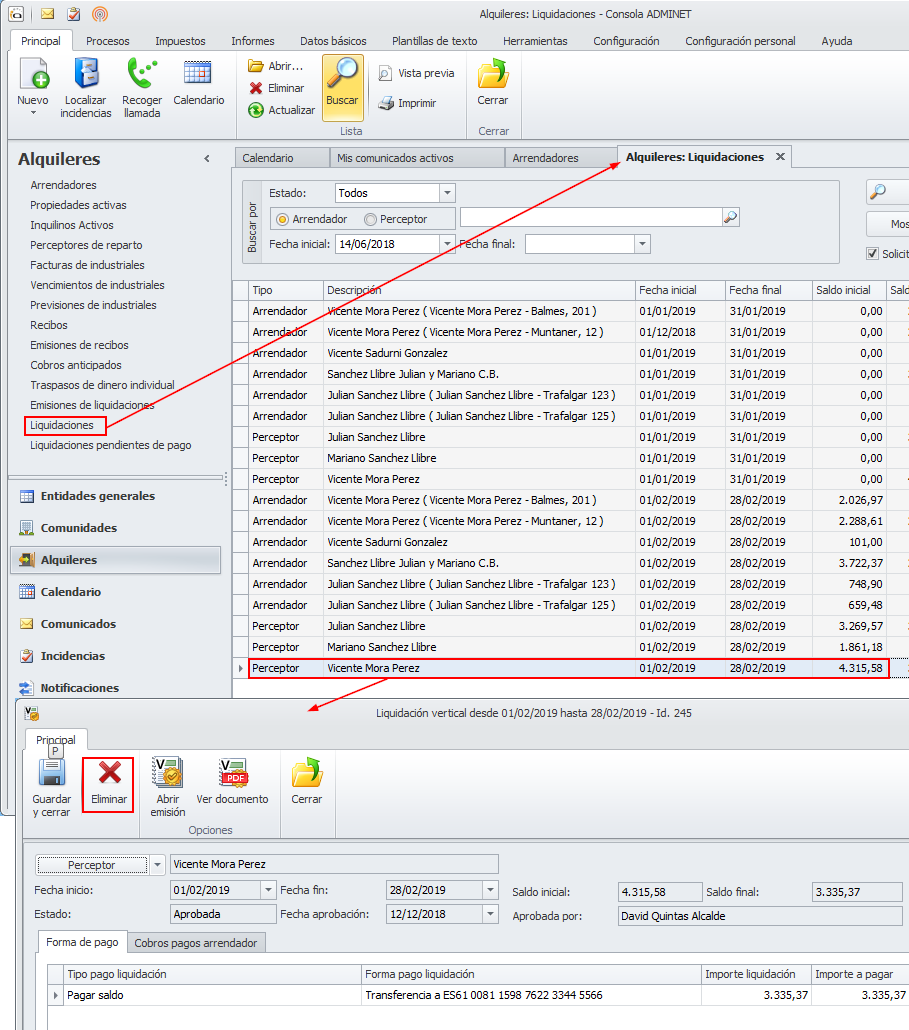Open Entidades generales section
Image resolution: width=909 pixels, height=1030 pixels.
coord(97,496)
